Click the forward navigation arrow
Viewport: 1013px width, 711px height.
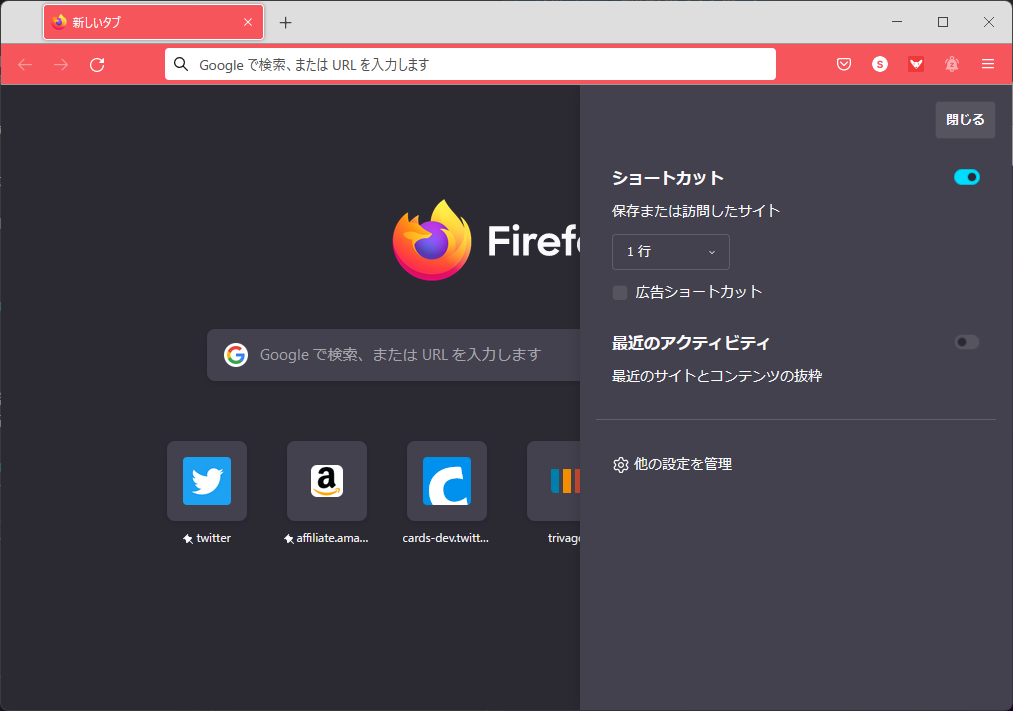(x=60, y=64)
